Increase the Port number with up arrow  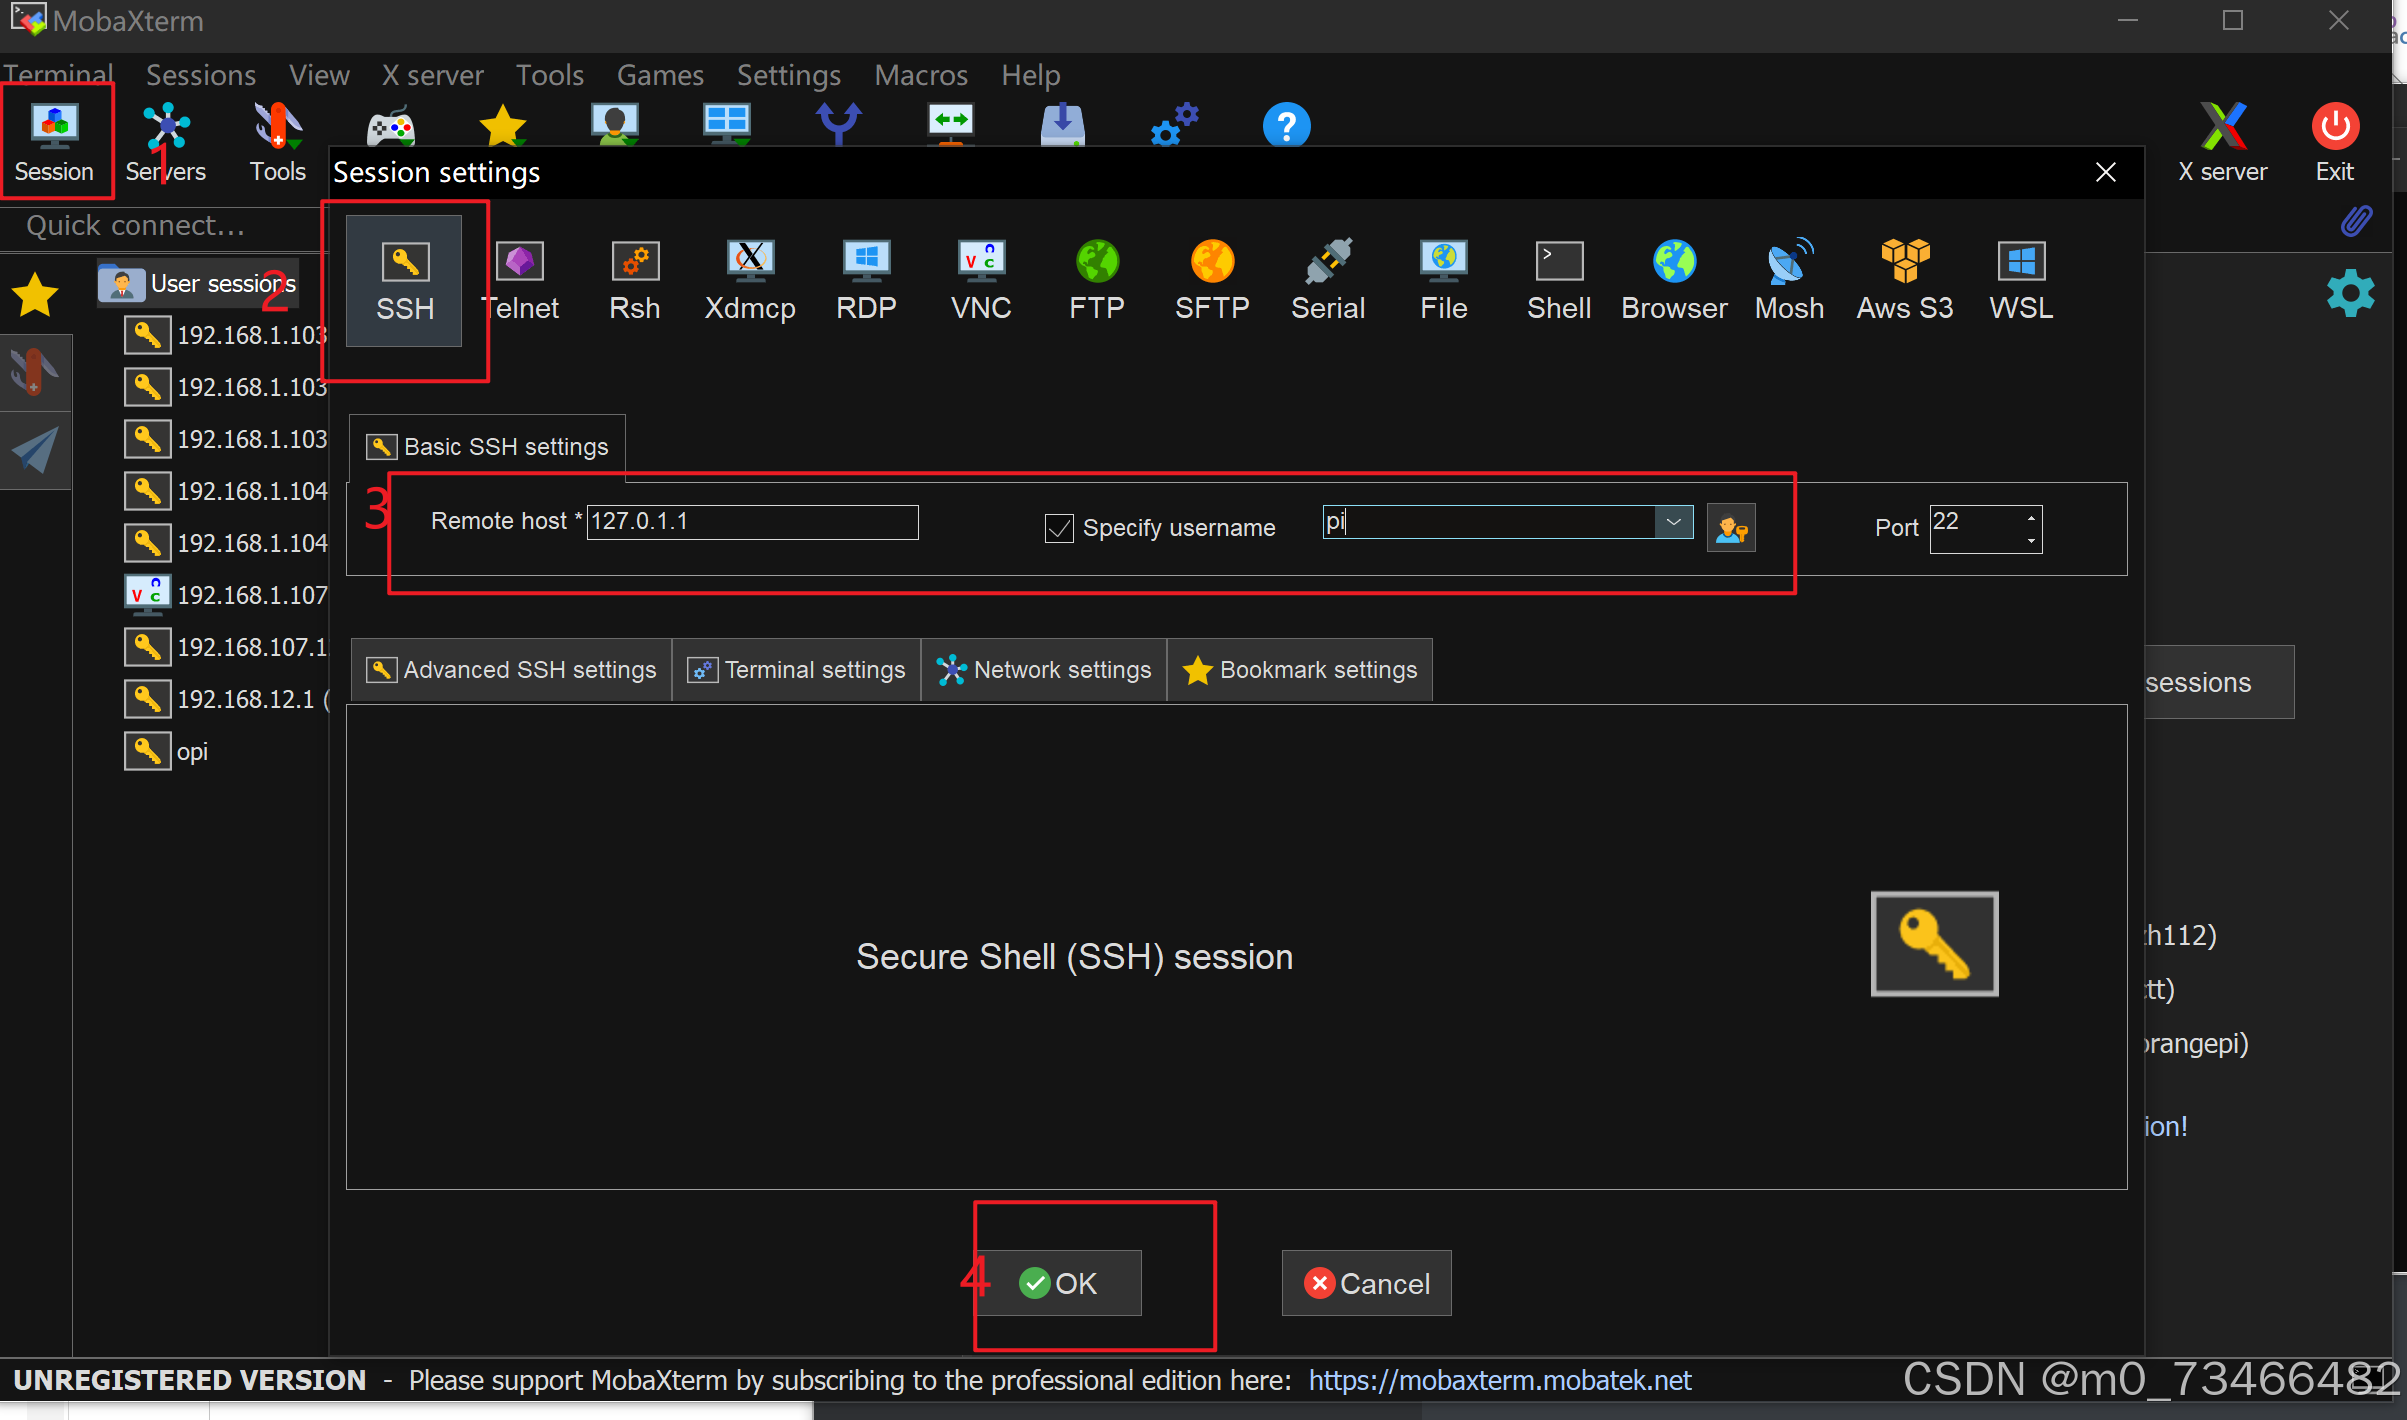2031,517
